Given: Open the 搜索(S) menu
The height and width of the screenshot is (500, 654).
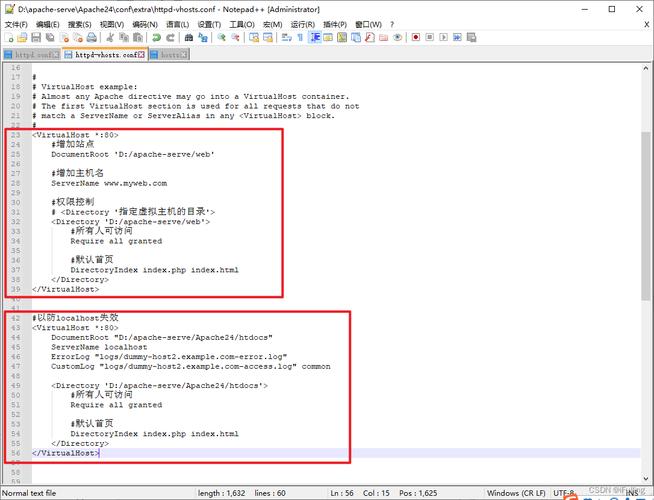Looking at the screenshot, I should (x=80, y=25).
